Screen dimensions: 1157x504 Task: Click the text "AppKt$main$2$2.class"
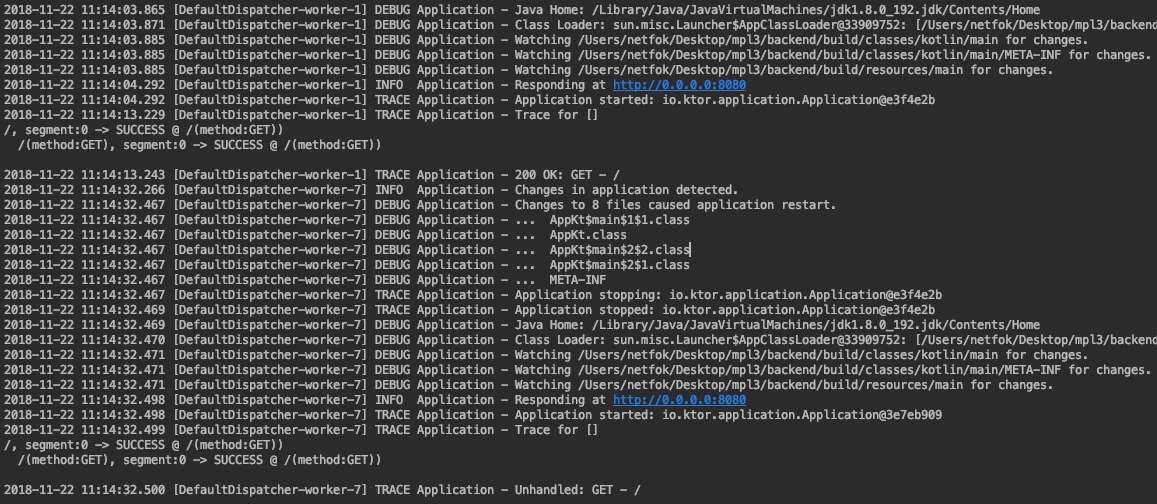coord(619,249)
